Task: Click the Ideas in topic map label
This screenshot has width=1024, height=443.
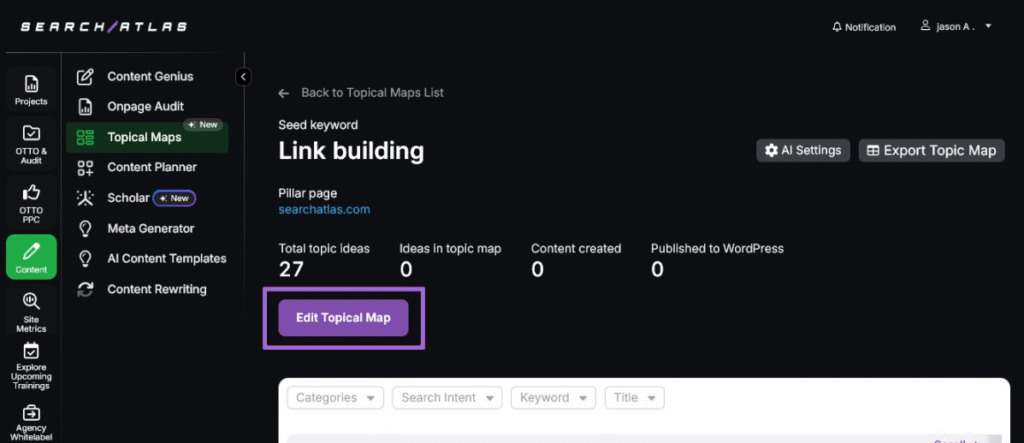Action: (x=451, y=248)
